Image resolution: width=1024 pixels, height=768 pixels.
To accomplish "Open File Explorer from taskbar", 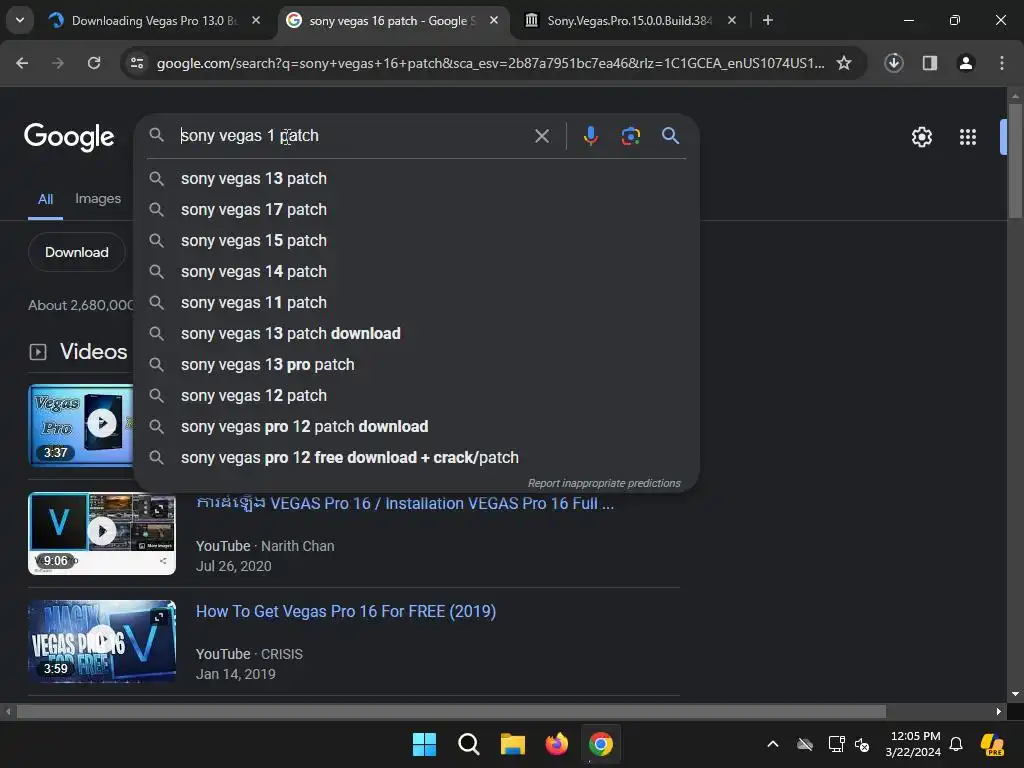I will click(x=513, y=744).
